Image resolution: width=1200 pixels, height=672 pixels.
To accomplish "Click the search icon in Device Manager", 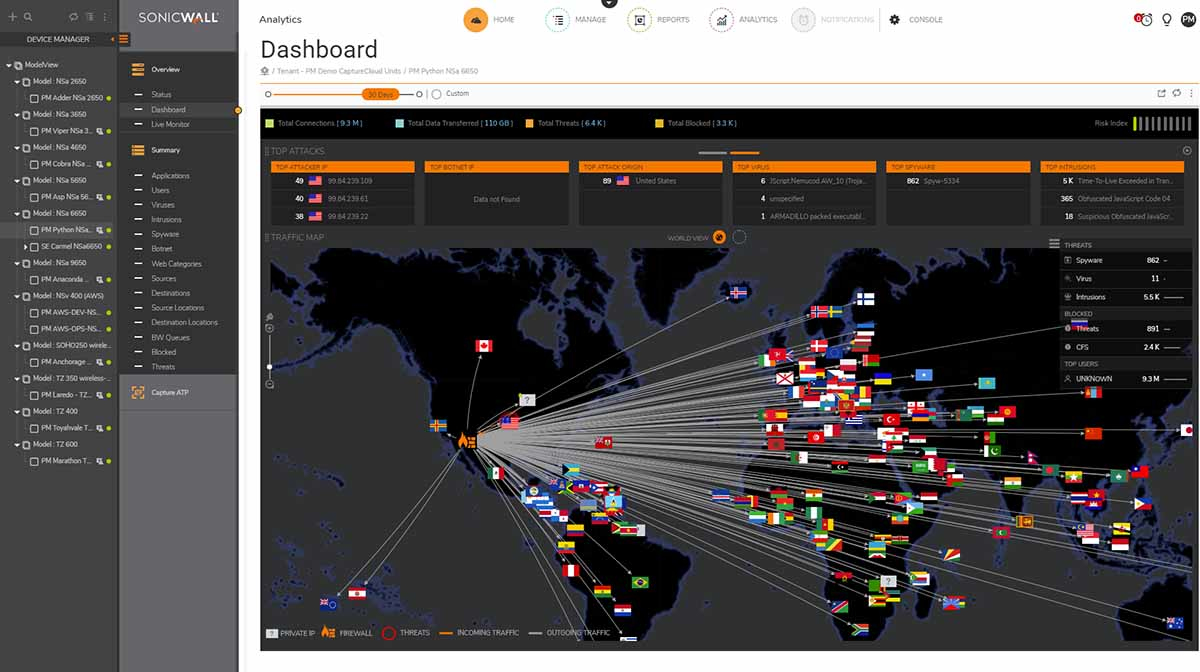I will (28, 17).
